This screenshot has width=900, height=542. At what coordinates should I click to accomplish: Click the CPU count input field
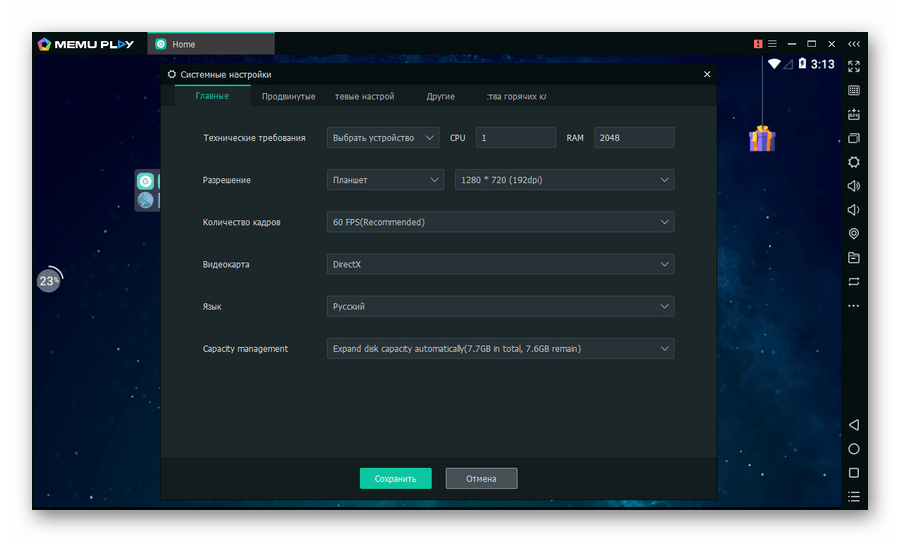coord(515,138)
